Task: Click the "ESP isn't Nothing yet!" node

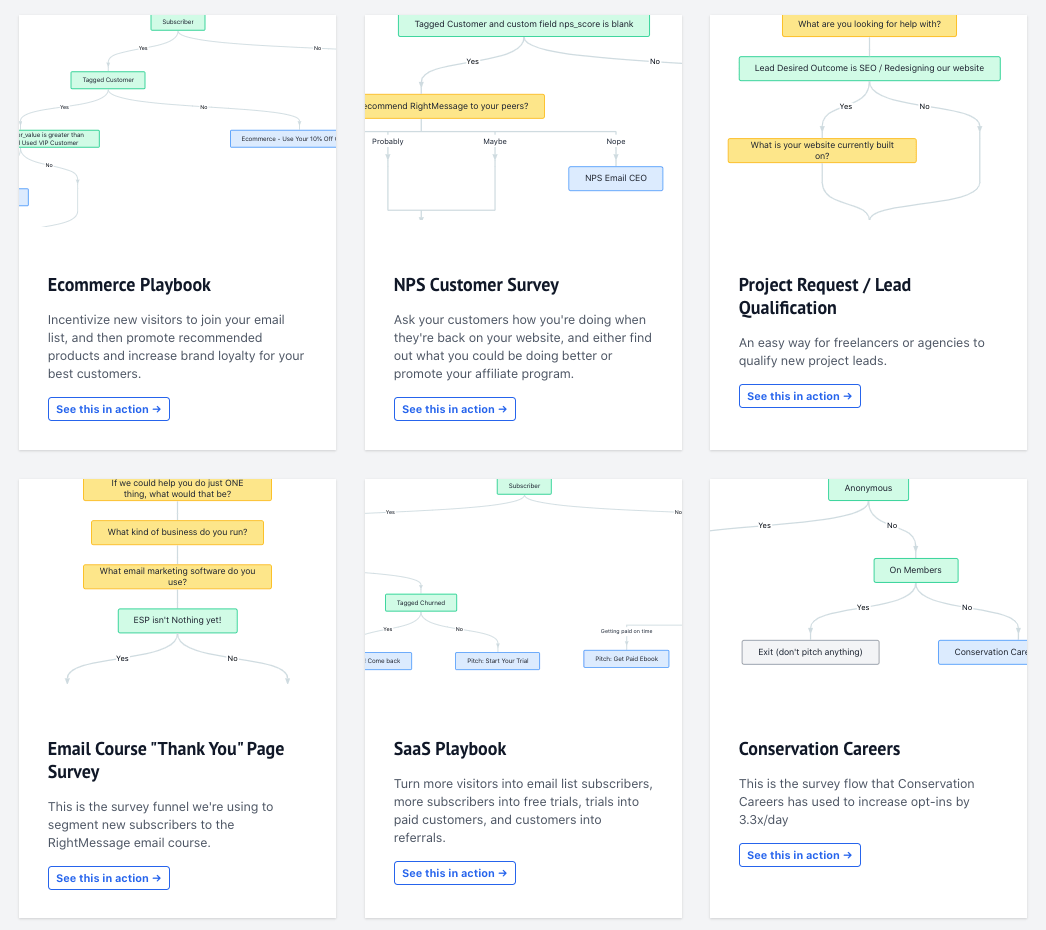Action: (177, 620)
